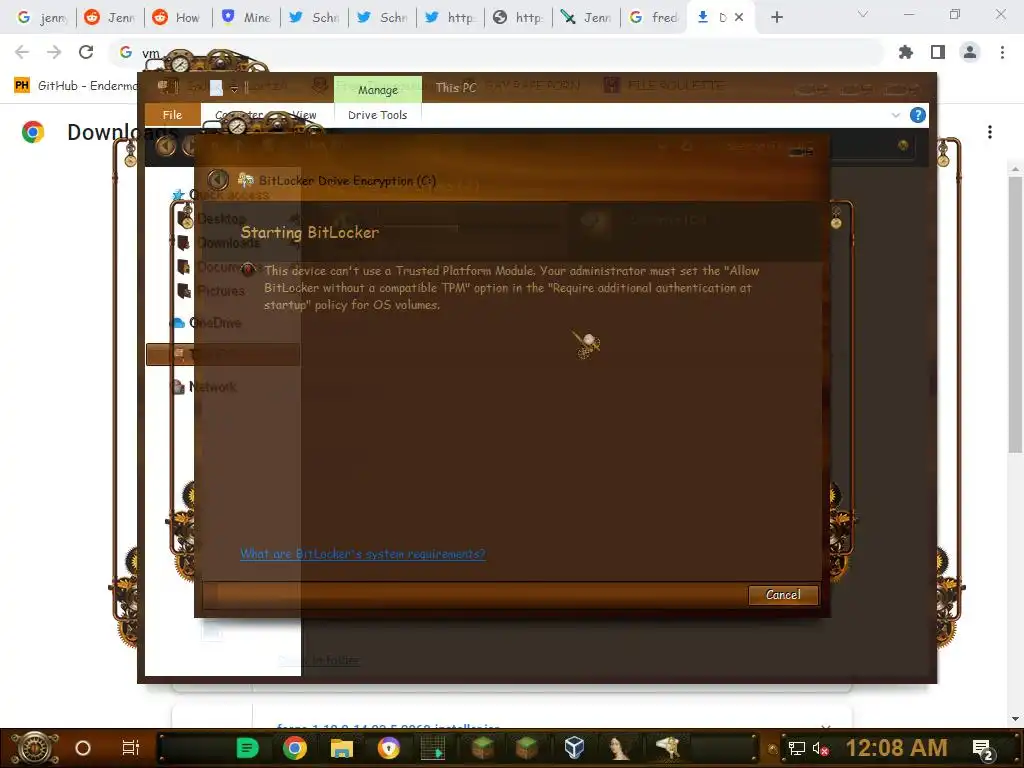1024x768 pixels.
Task: Switch to first 'Jenn' Reddit tab
Action: point(110,18)
